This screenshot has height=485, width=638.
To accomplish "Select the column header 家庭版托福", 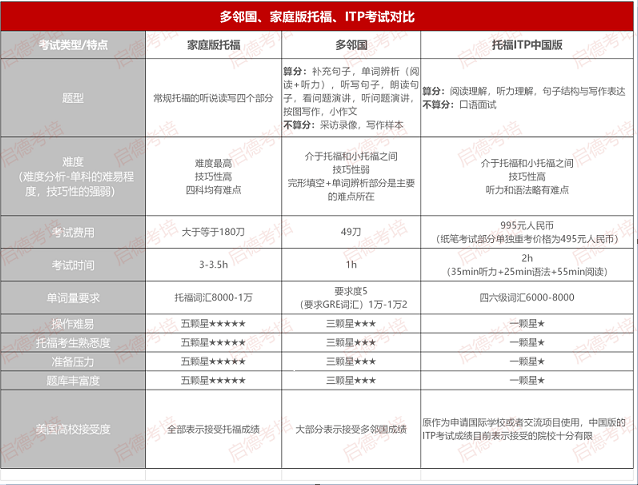I will pyautogui.click(x=214, y=45).
